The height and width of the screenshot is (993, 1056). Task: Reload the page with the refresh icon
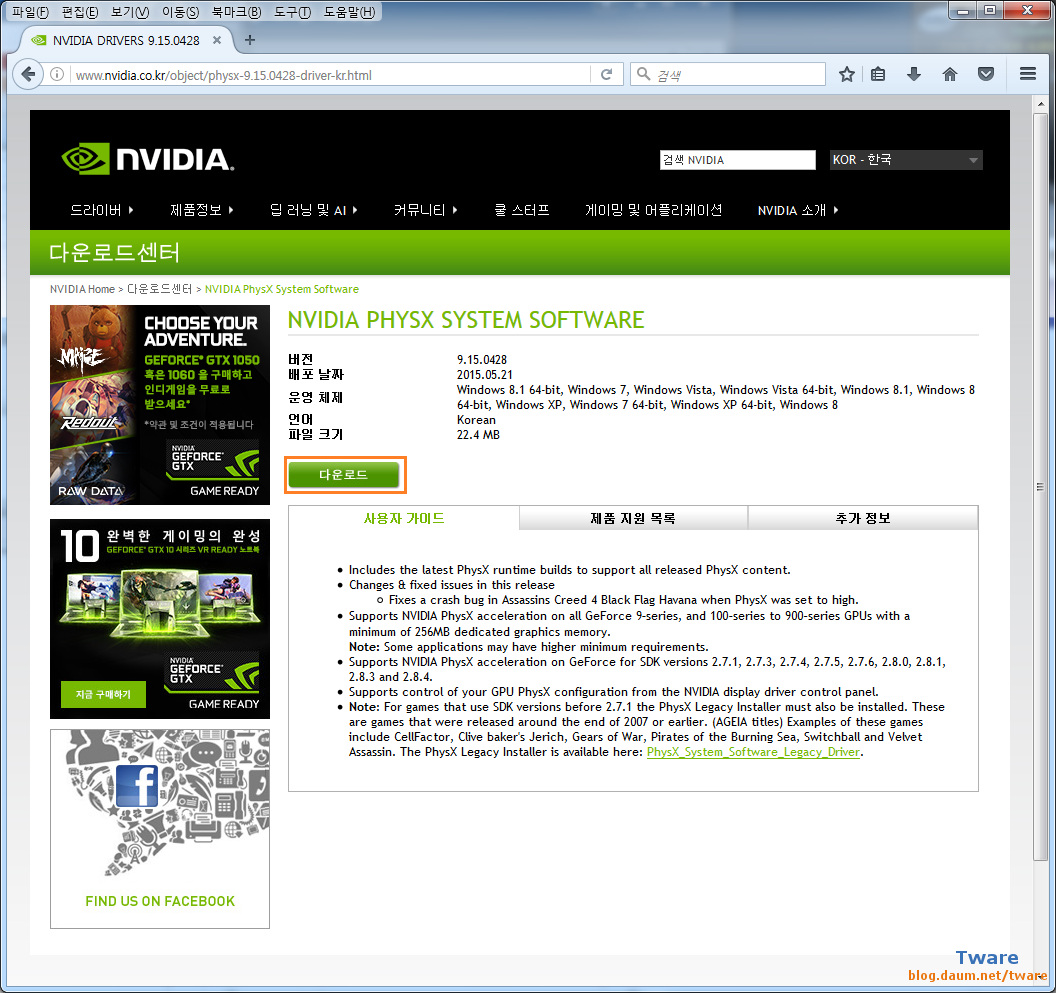[606, 74]
